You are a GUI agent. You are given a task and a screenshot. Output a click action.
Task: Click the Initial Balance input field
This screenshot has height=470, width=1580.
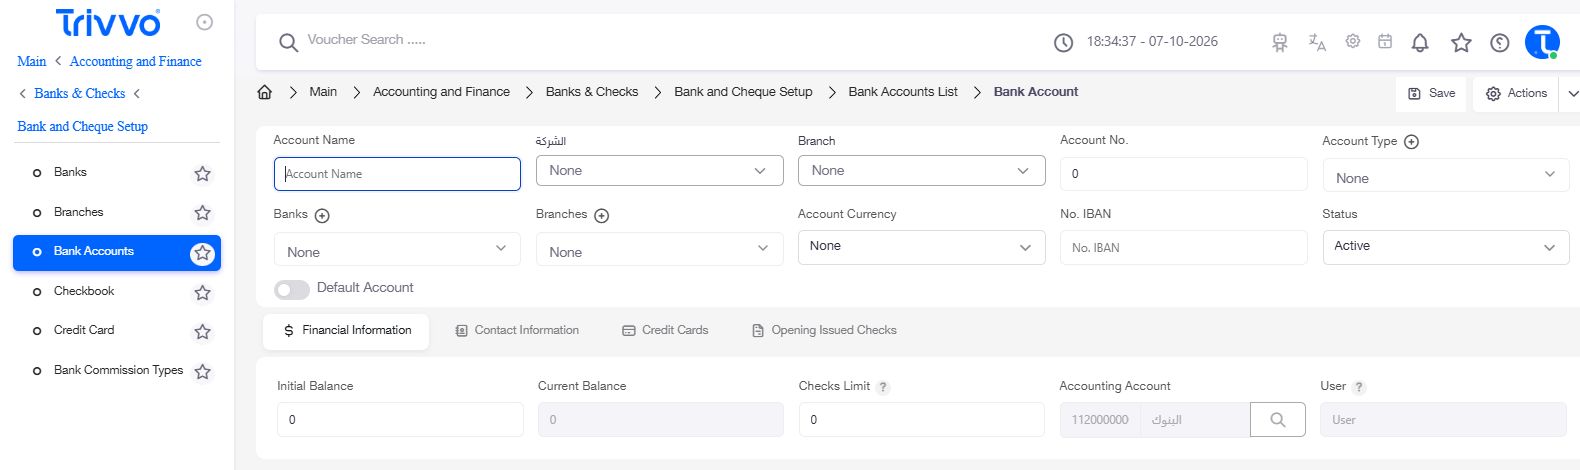coord(400,420)
